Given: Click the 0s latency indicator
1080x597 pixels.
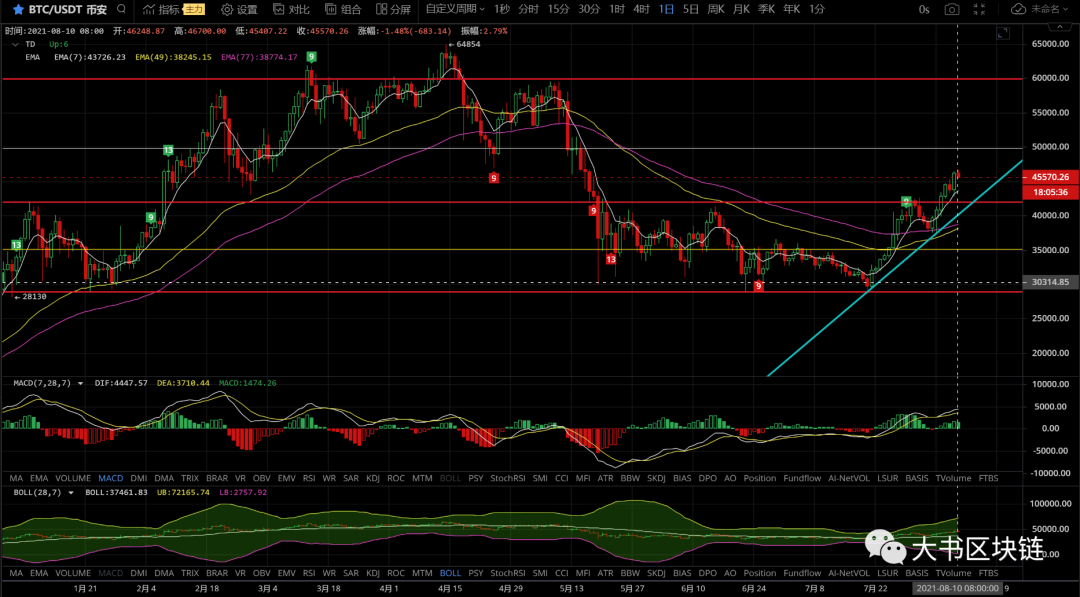Looking at the screenshot, I should (x=924, y=10).
